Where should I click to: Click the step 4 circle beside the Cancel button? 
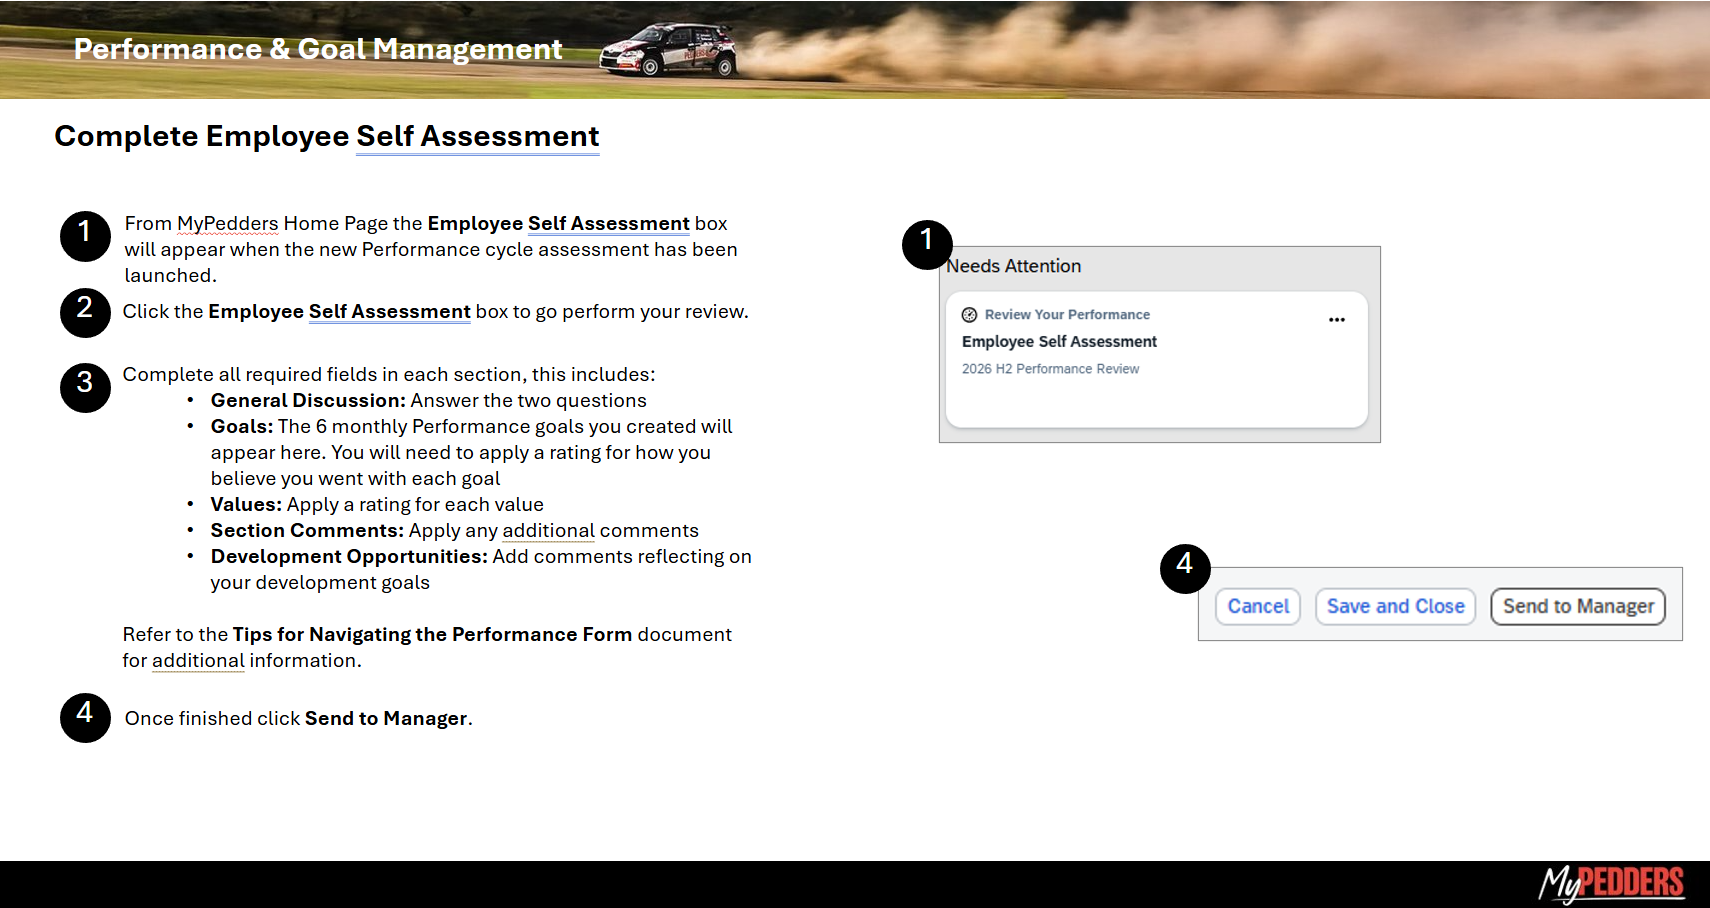coord(1184,568)
